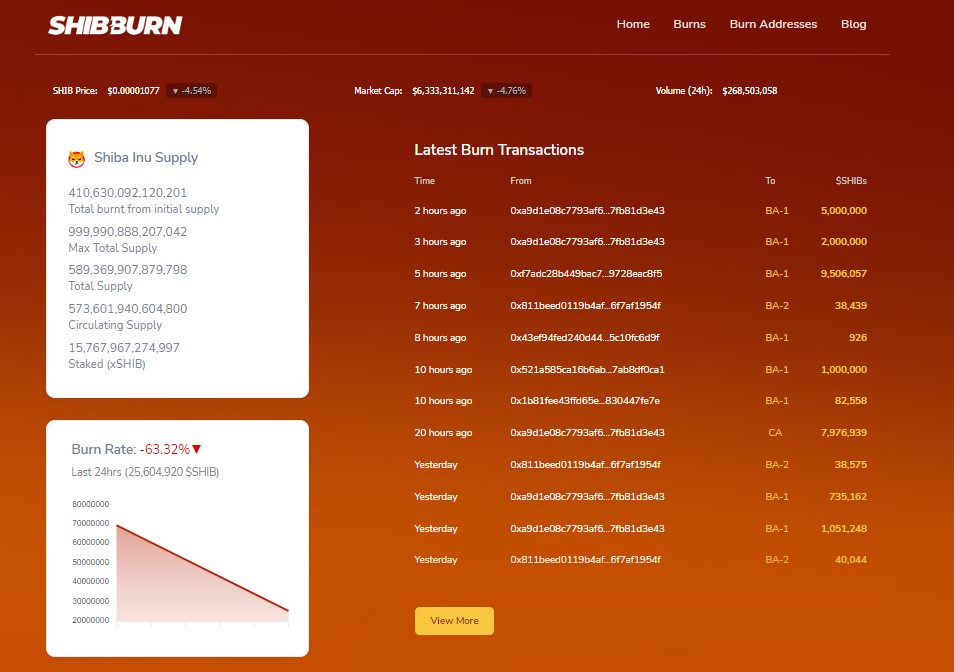This screenshot has height=672, width=954.
Task: Click total supply value 589,369,907,879,798
Action: [127, 269]
